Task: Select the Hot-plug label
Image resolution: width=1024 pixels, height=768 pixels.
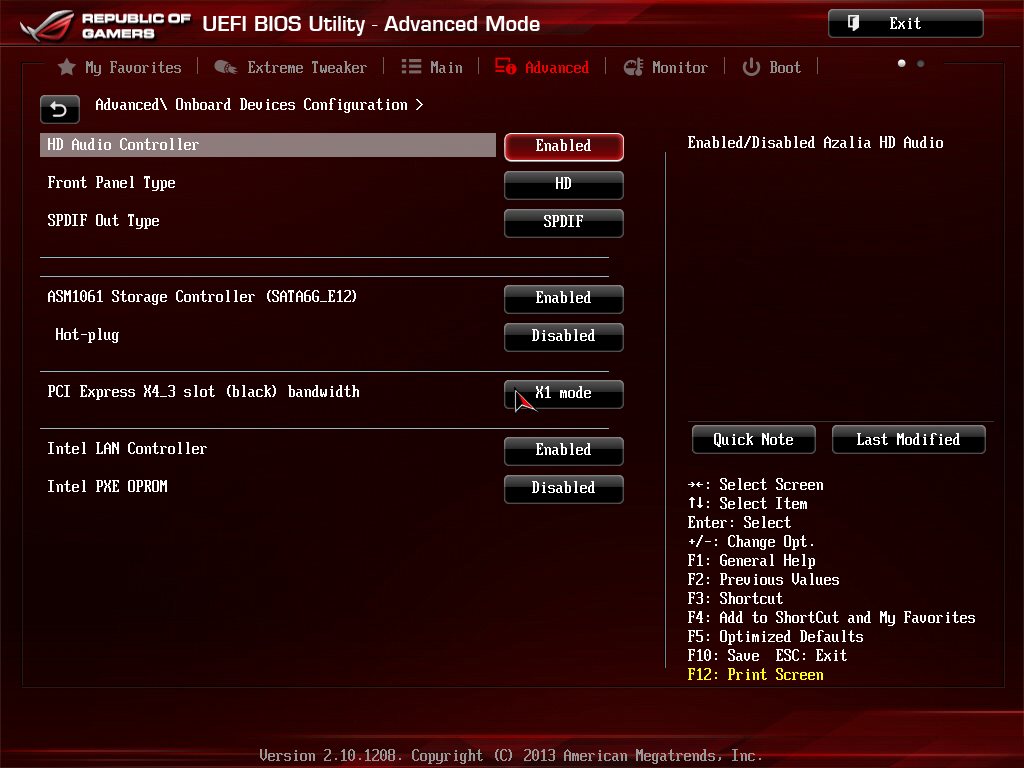Action: pos(87,335)
